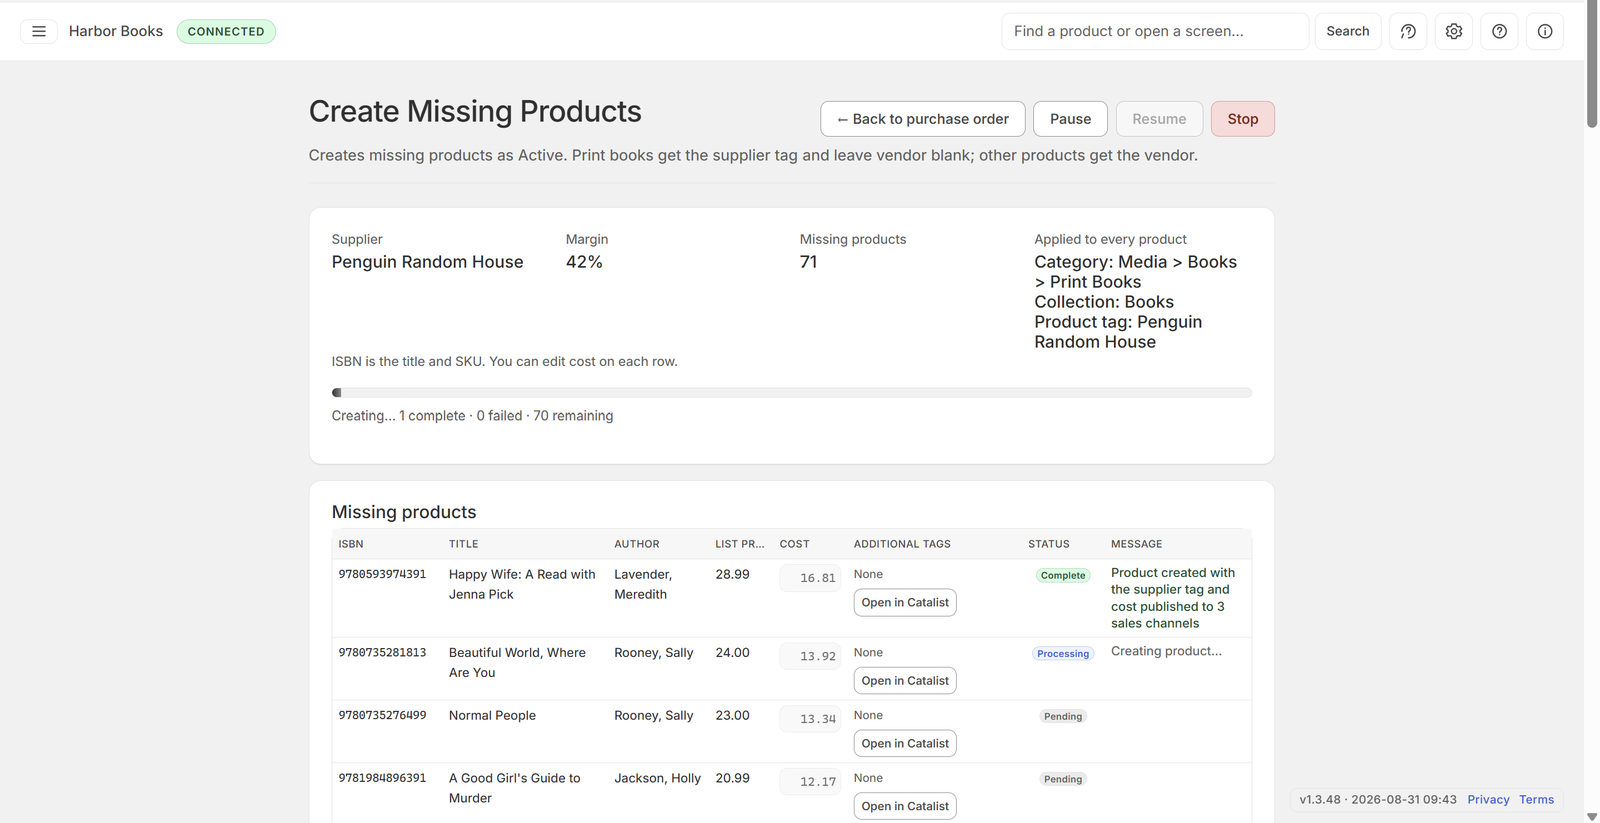Click the MESSAGE column header
Screen dimensions: 1600x823
pyautogui.click(x=1137, y=544)
